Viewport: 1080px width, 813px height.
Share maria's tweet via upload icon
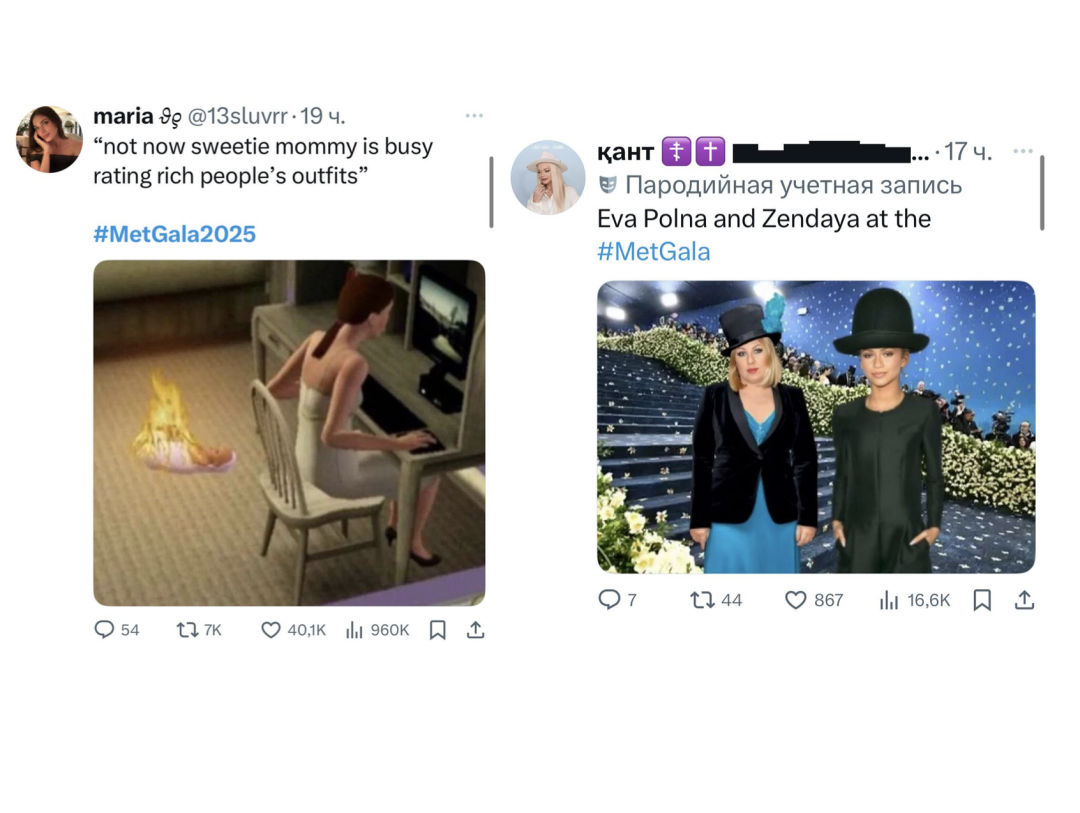pyautogui.click(x=476, y=630)
